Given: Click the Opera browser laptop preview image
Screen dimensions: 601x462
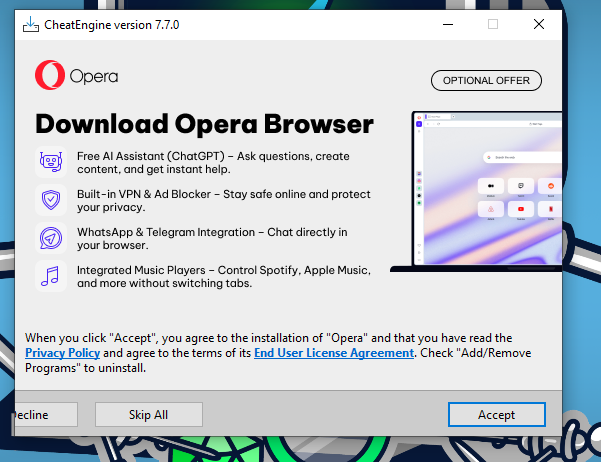Looking at the screenshot, I should (476, 191).
